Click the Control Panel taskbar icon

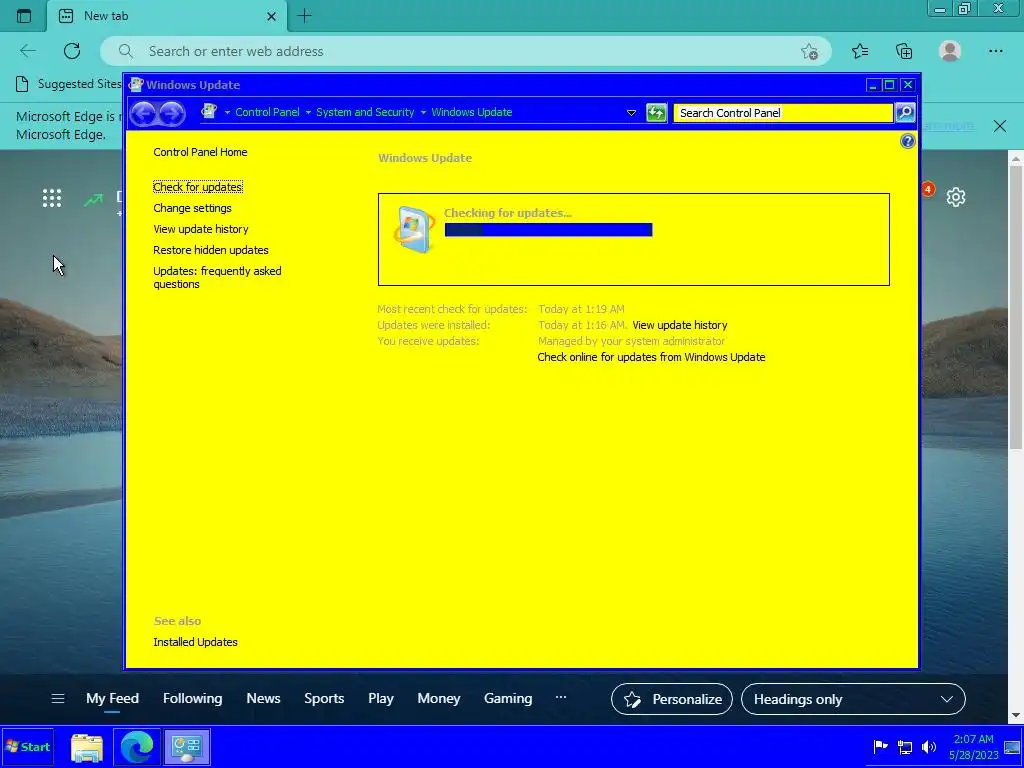pyautogui.click(x=186, y=747)
